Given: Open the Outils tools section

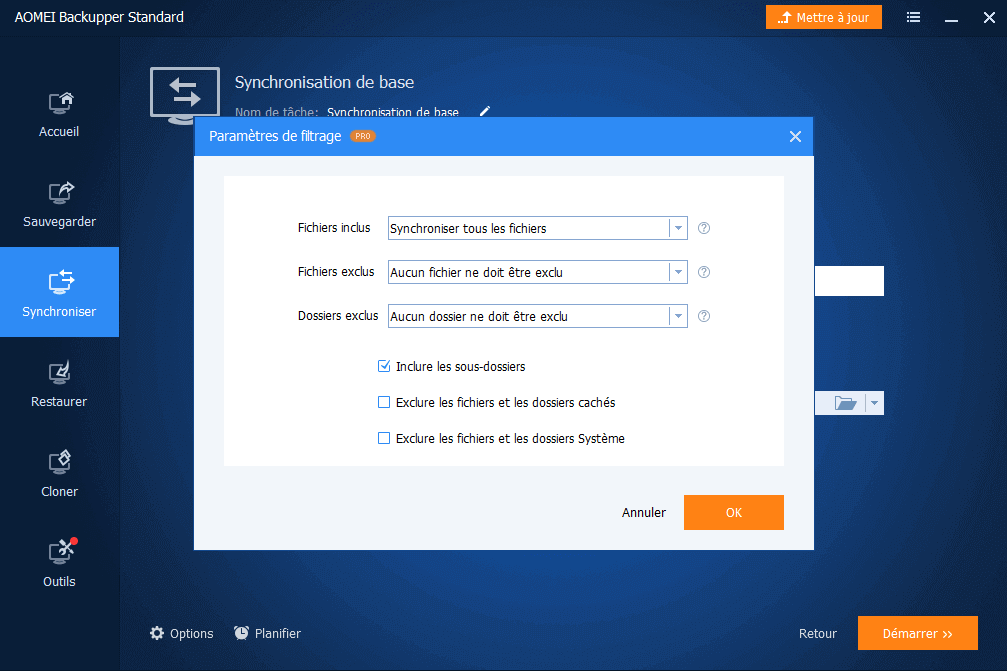Looking at the screenshot, I should click(x=59, y=564).
